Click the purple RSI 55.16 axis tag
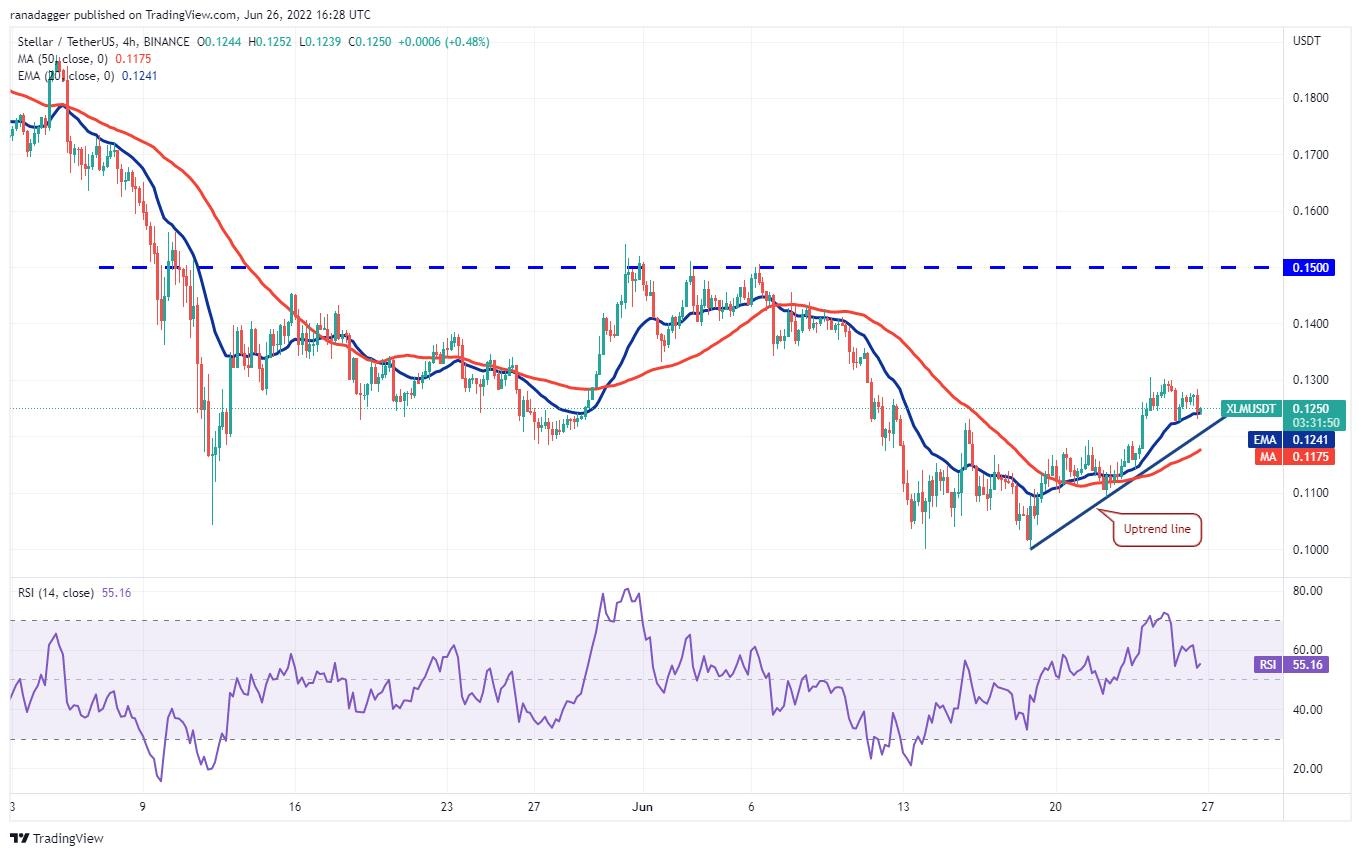This screenshot has height=856, width=1361. 1291,664
